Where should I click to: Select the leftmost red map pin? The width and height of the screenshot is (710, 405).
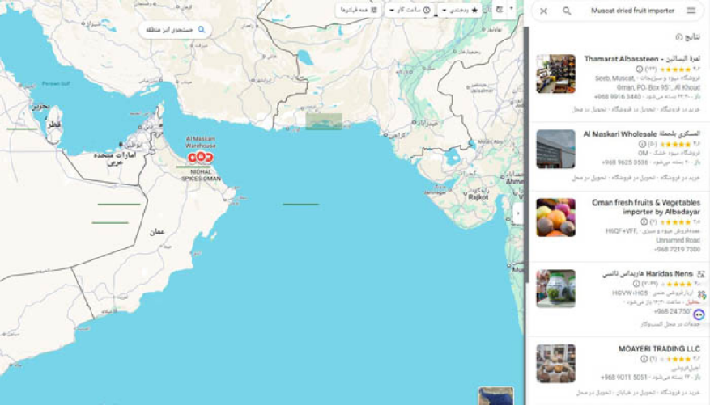pos(192,157)
